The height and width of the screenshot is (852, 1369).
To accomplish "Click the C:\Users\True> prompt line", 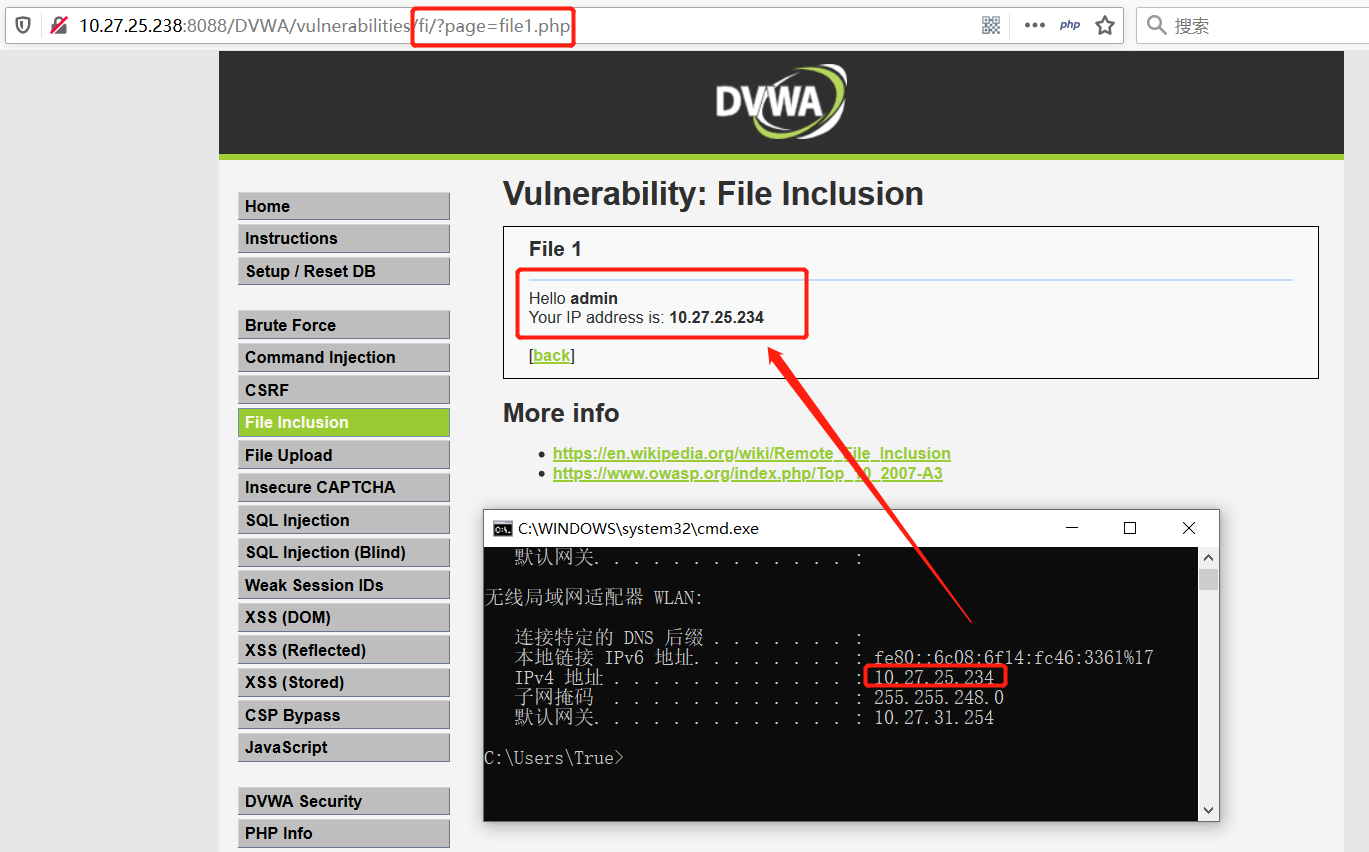I will click(x=553, y=758).
